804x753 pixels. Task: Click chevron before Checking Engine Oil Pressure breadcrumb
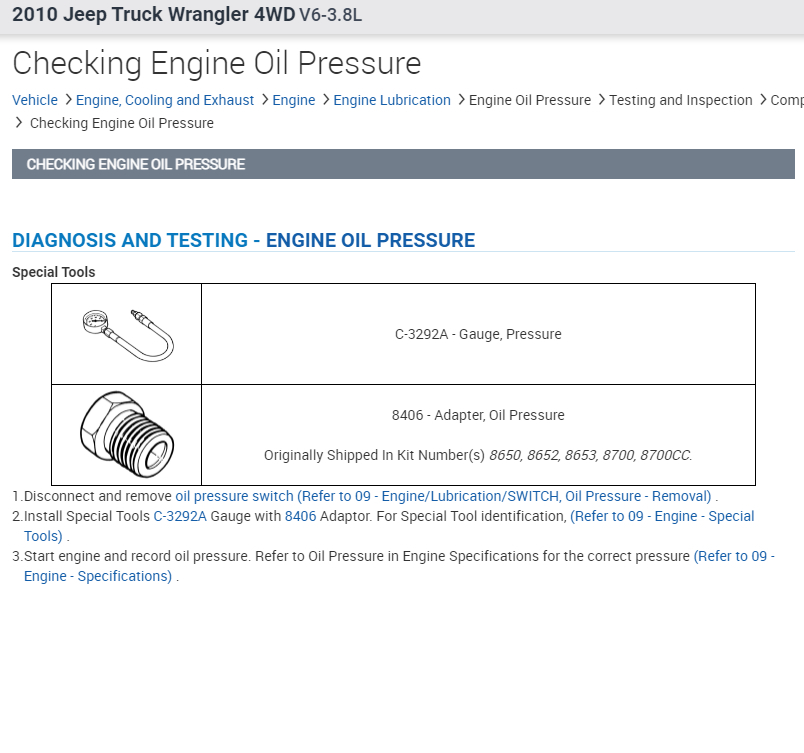pyautogui.click(x=19, y=123)
